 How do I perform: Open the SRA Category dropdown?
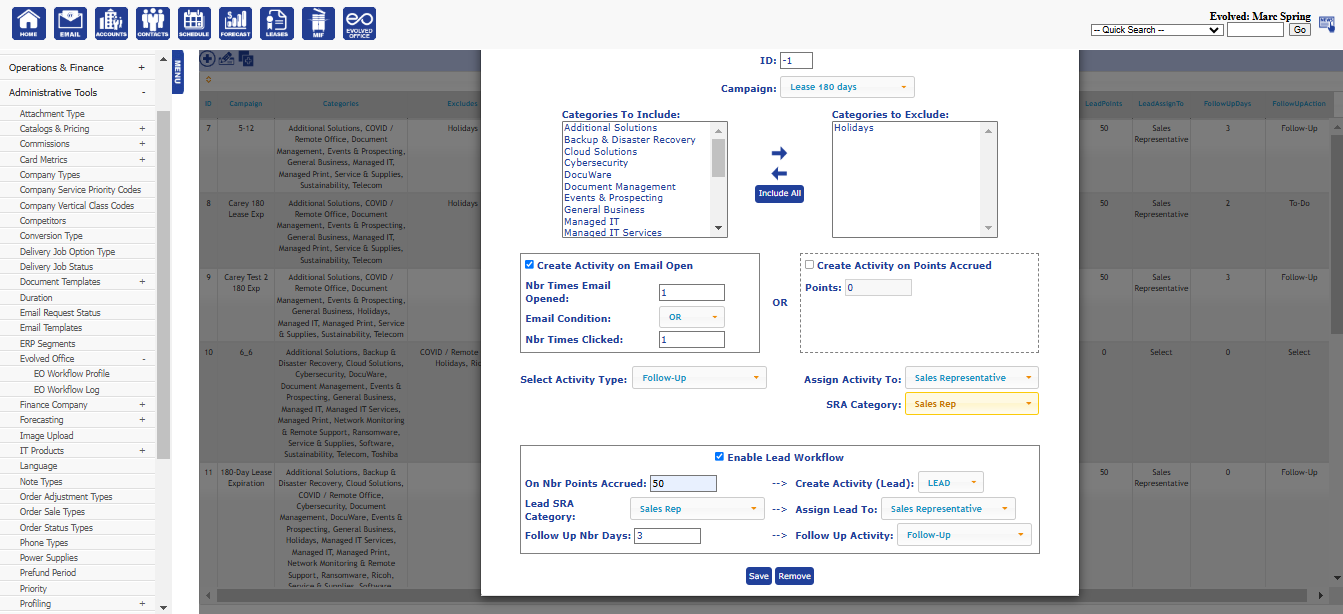click(972, 403)
